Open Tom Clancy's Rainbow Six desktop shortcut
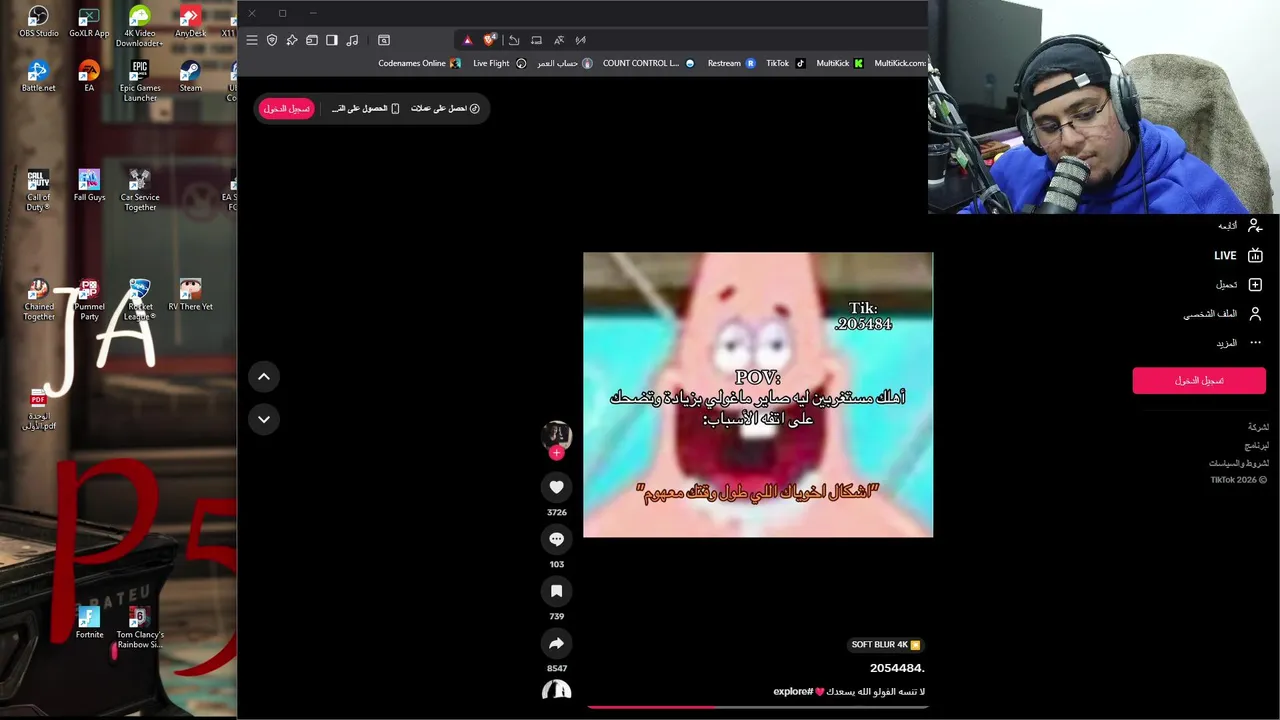The image size is (1280, 720). 140,628
